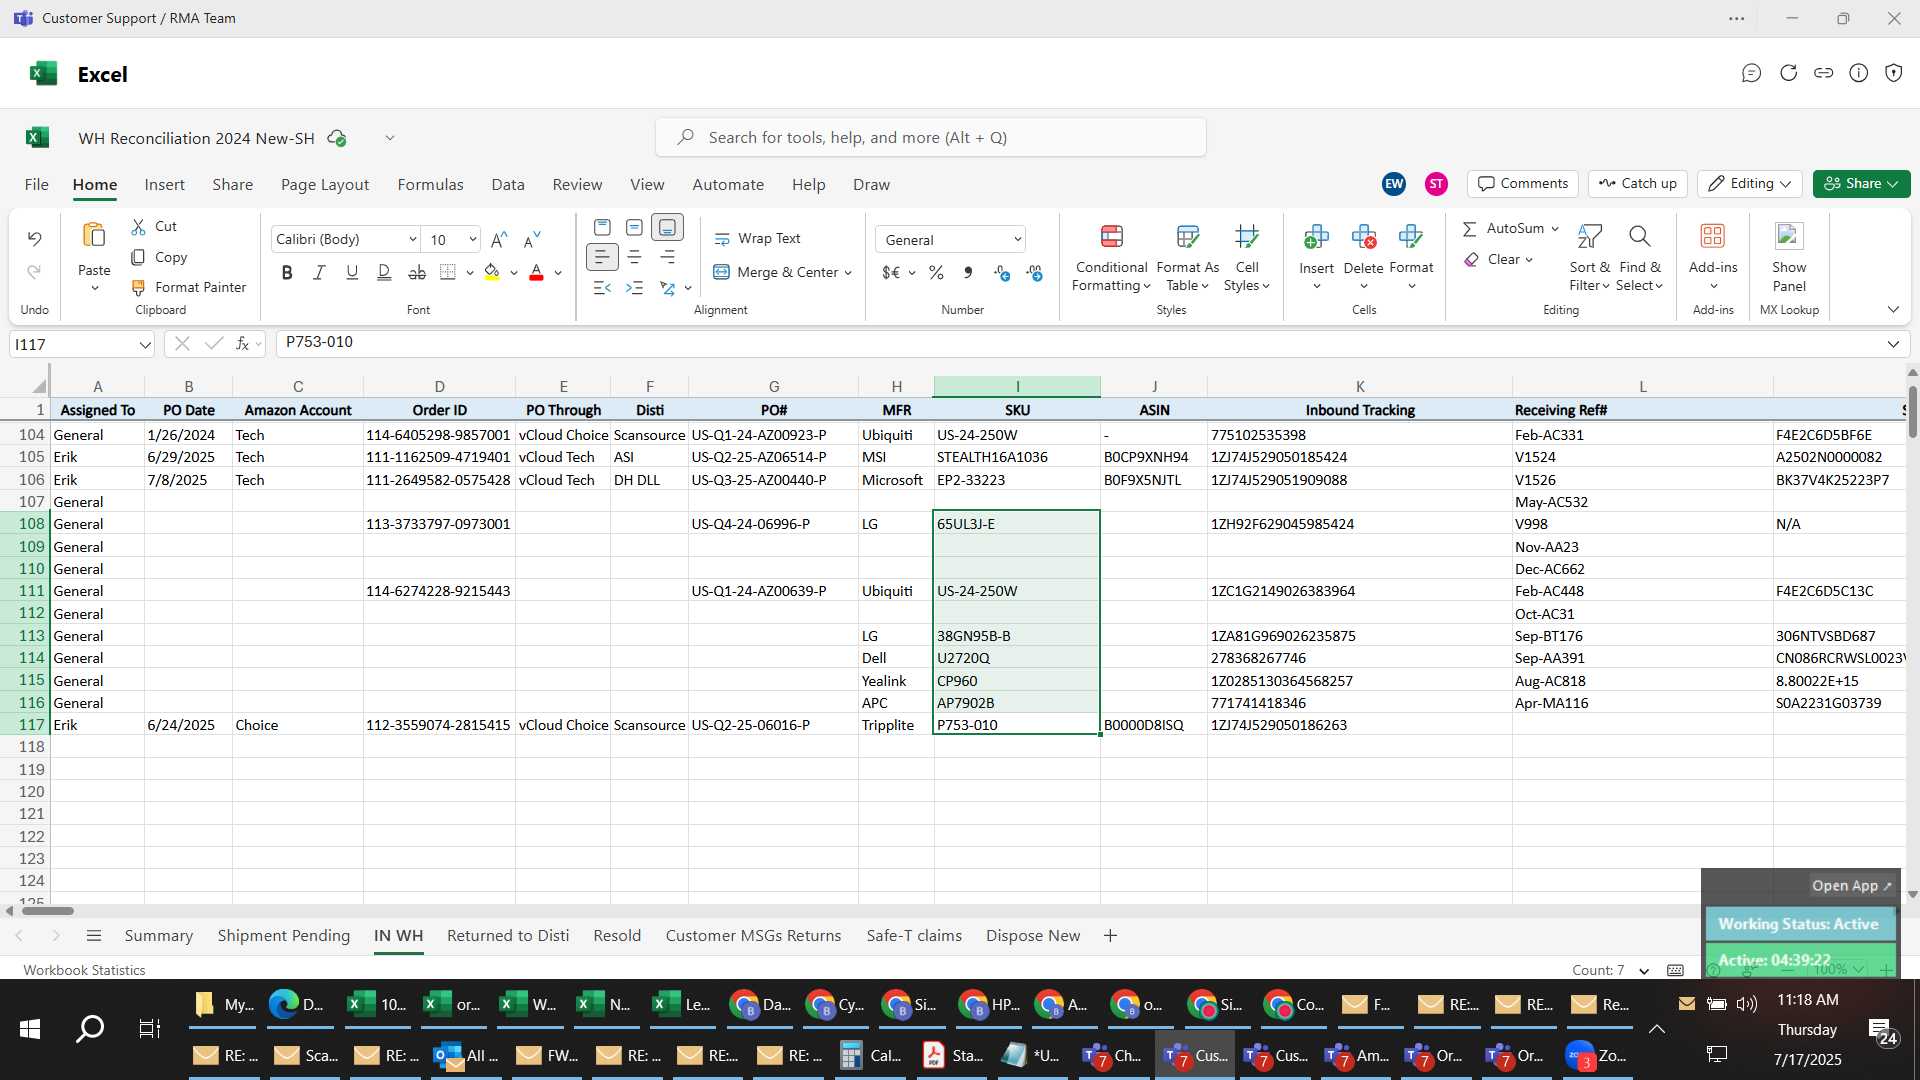Image resolution: width=1920 pixels, height=1080 pixels.
Task: Apply the red font color
Action: (x=536, y=272)
